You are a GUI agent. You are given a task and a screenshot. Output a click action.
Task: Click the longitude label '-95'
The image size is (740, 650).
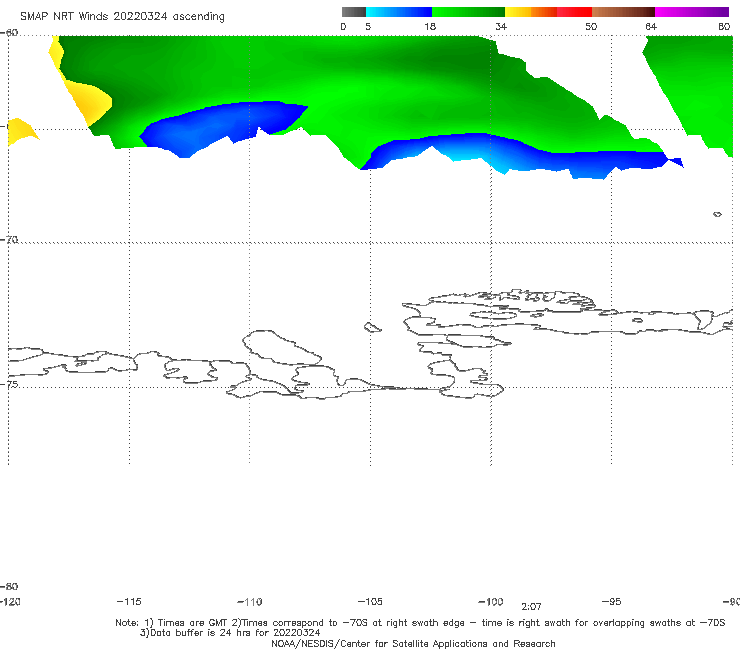tap(612, 602)
